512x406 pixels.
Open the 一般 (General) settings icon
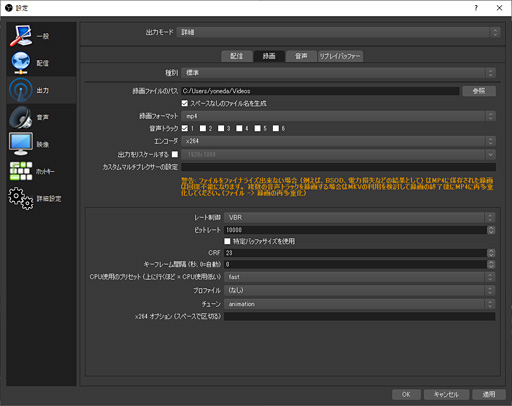[x=21, y=36]
